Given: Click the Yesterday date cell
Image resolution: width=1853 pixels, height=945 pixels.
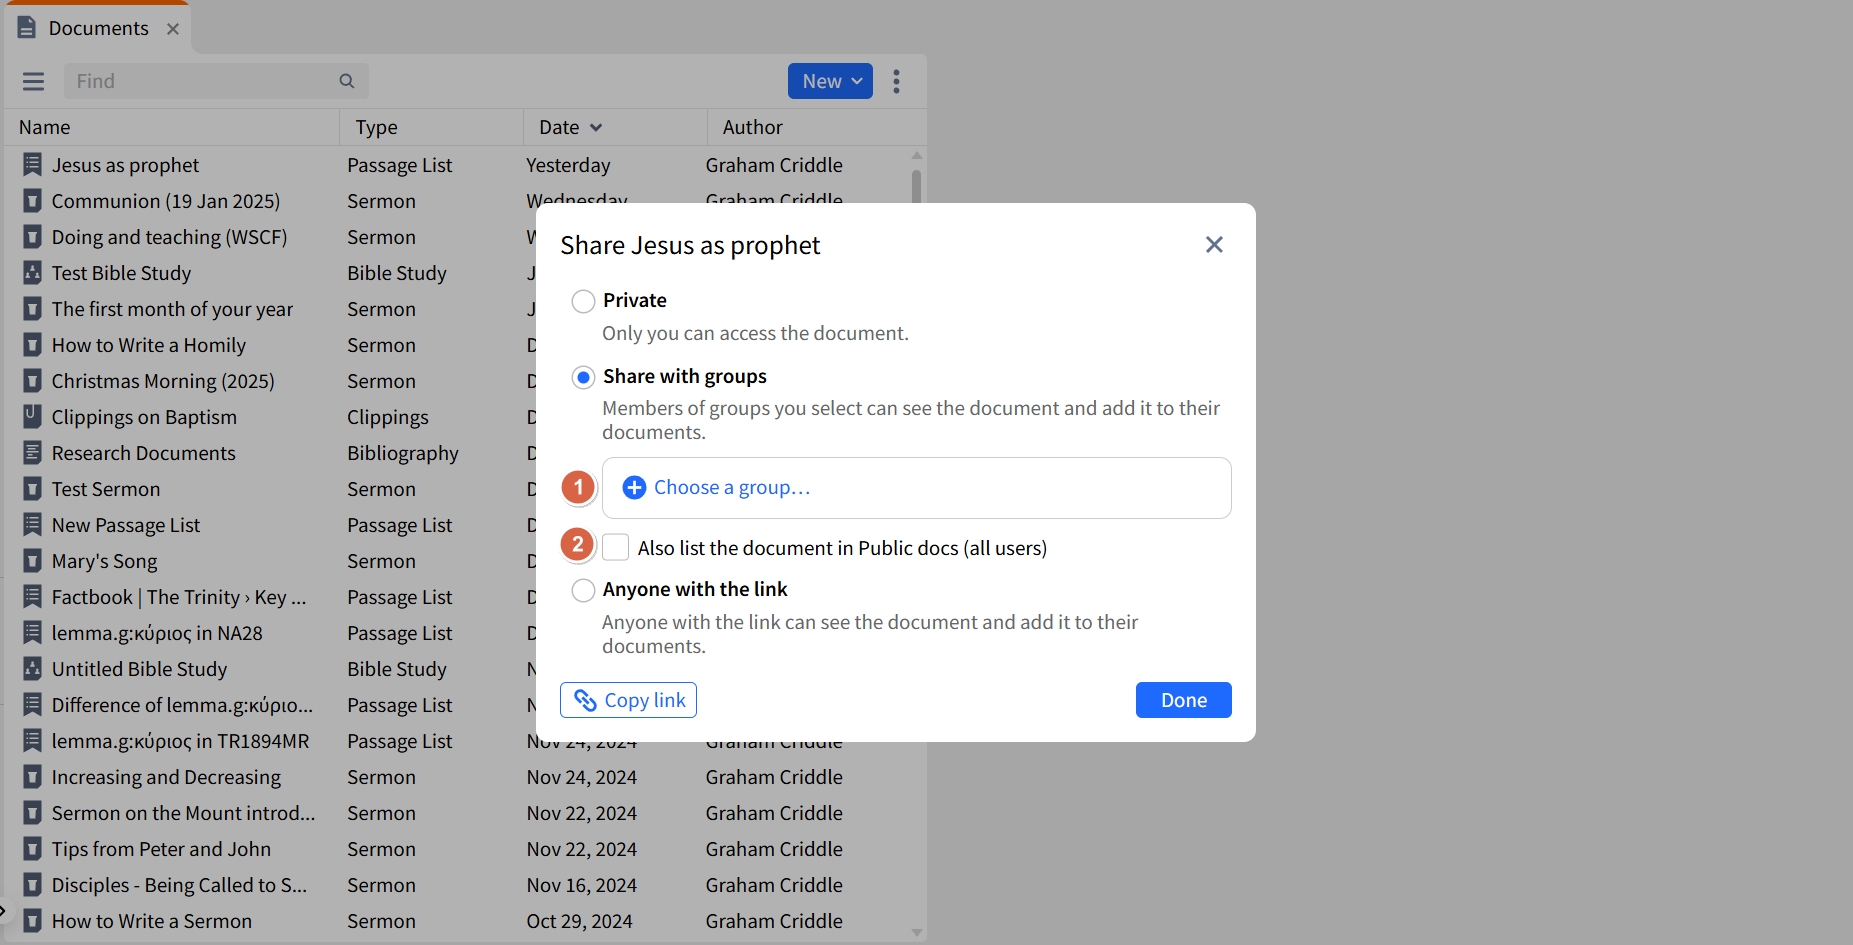Looking at the screenshot, I should [x=568, y=165].
